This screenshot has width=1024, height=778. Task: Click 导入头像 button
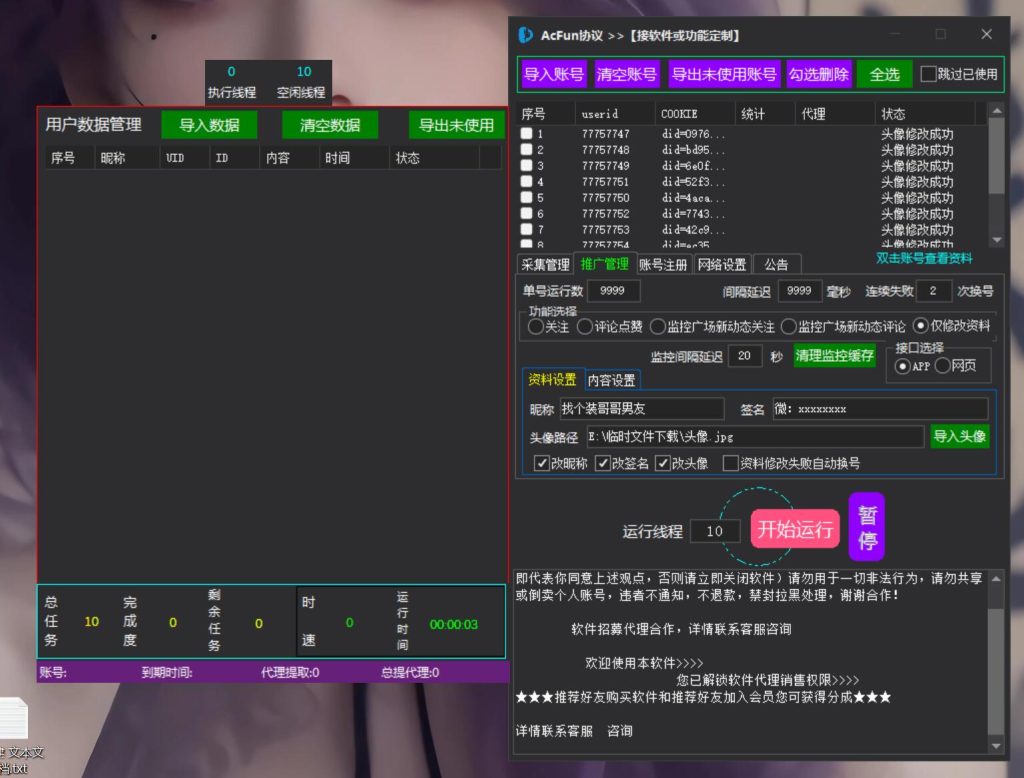click(959, 436)
